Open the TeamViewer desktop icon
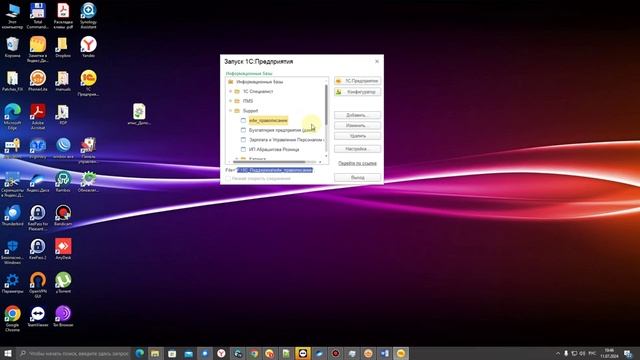 click(x=38, y=316)
